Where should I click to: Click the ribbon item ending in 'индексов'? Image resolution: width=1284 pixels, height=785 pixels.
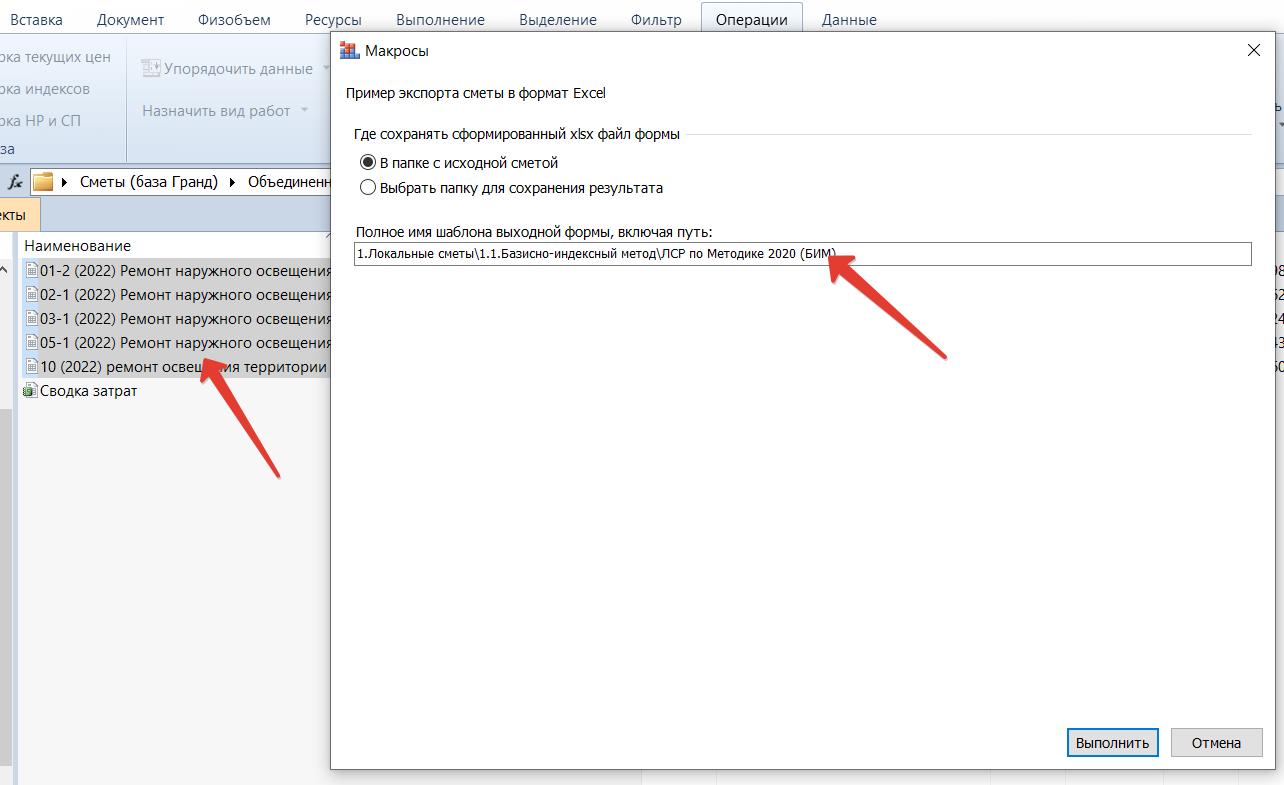[45, 89]
